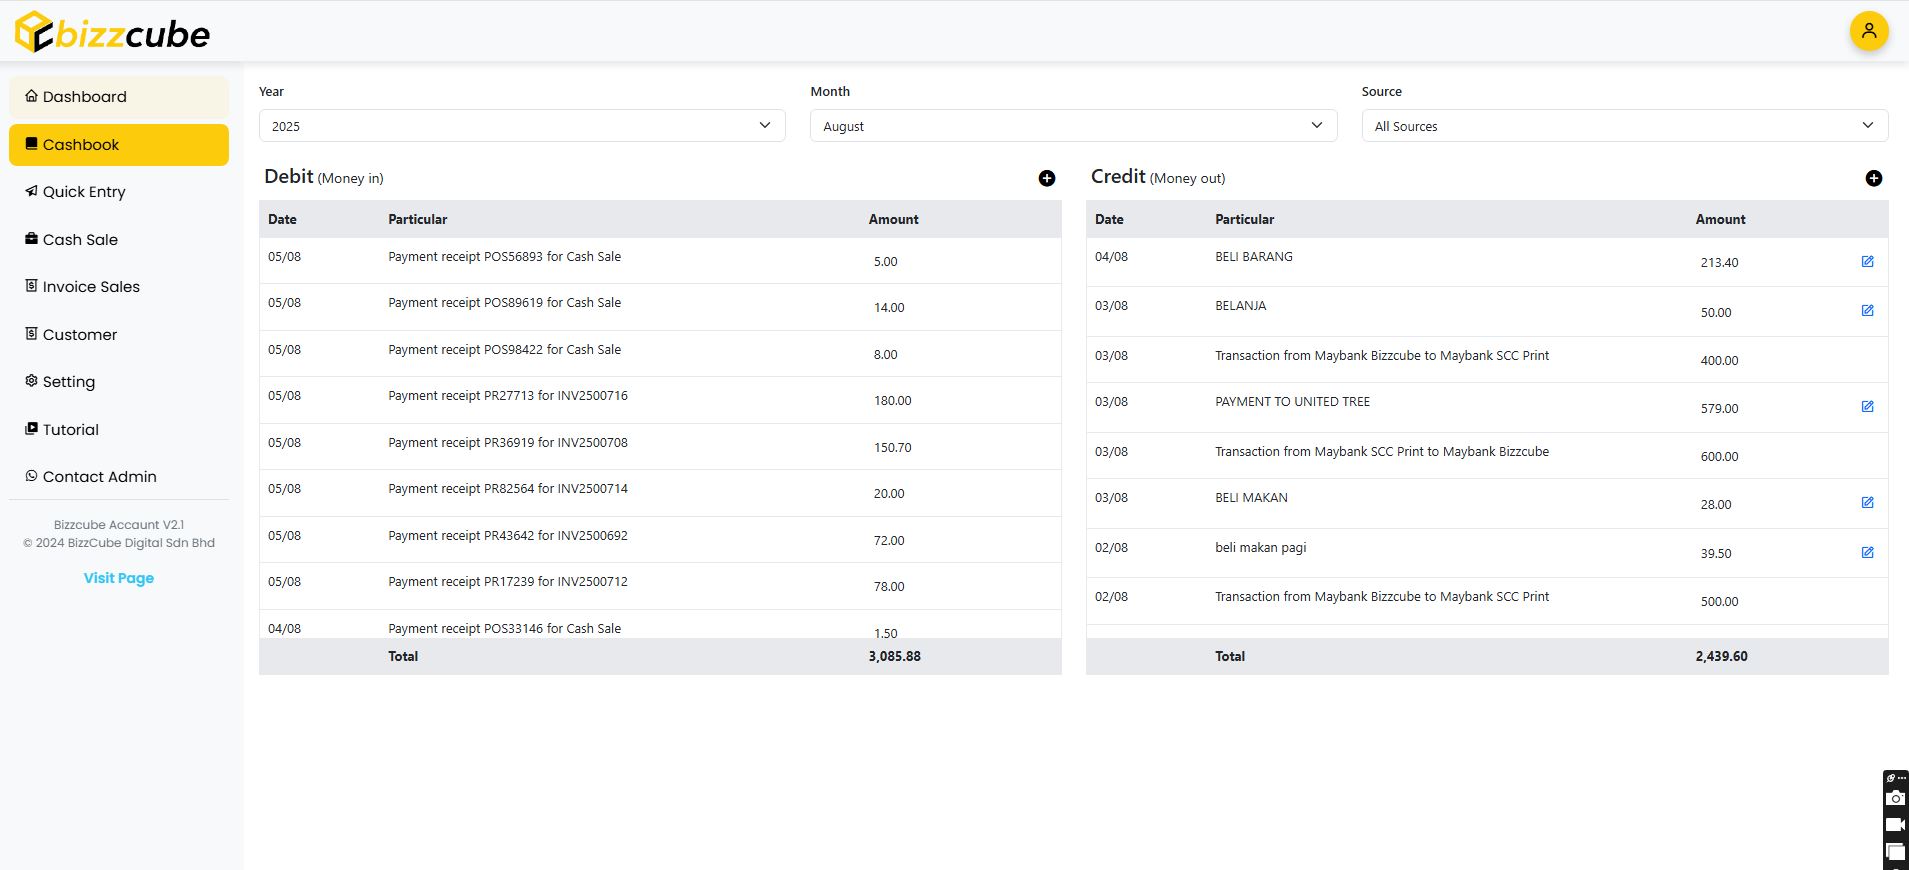Click the video record icon
1909x870 pixels.
coord(1895,825)
